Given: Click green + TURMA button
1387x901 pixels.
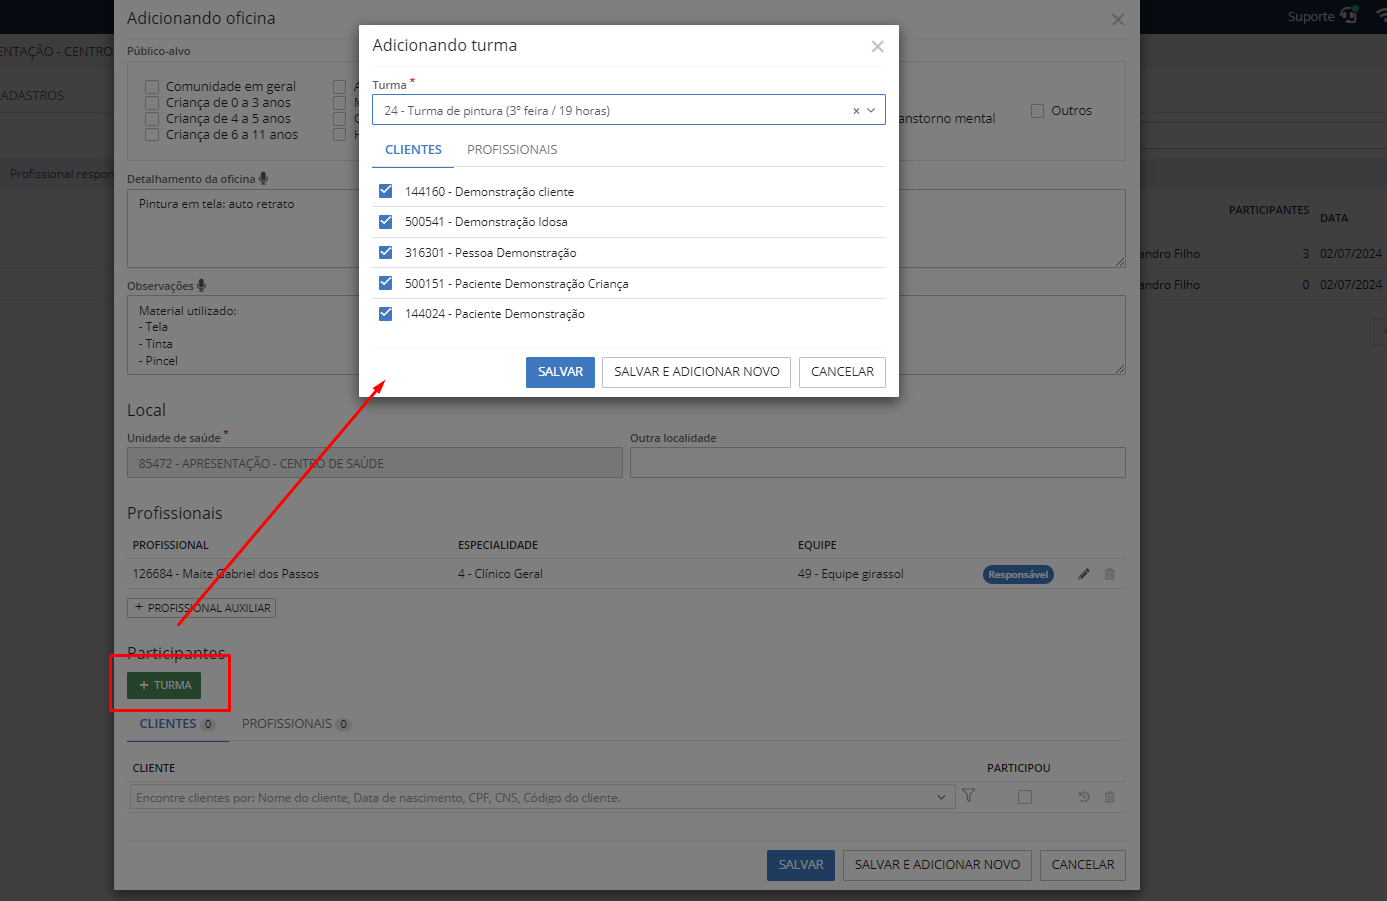Looking at the screenshot, I should [x=164, y=685].
